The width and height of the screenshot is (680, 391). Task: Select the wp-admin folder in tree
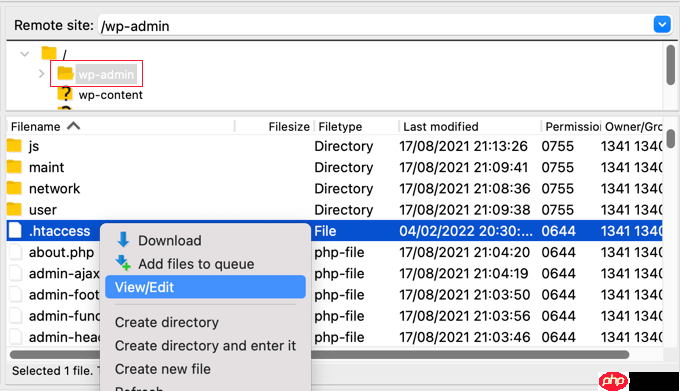[106, 74]
